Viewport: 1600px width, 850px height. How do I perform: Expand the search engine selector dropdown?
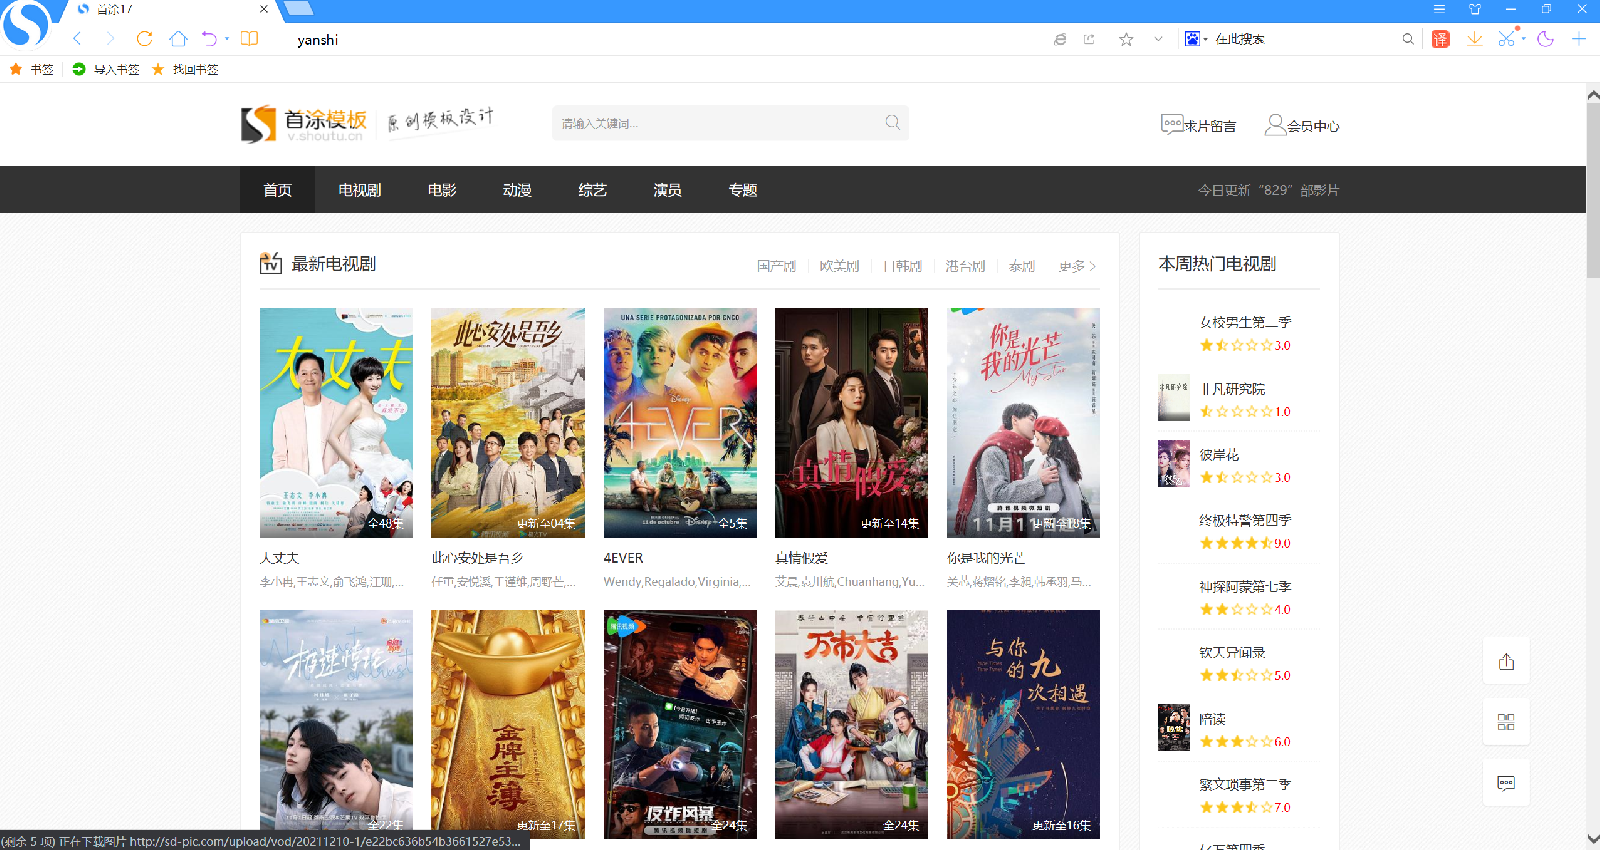click(x=1204, y=39)
